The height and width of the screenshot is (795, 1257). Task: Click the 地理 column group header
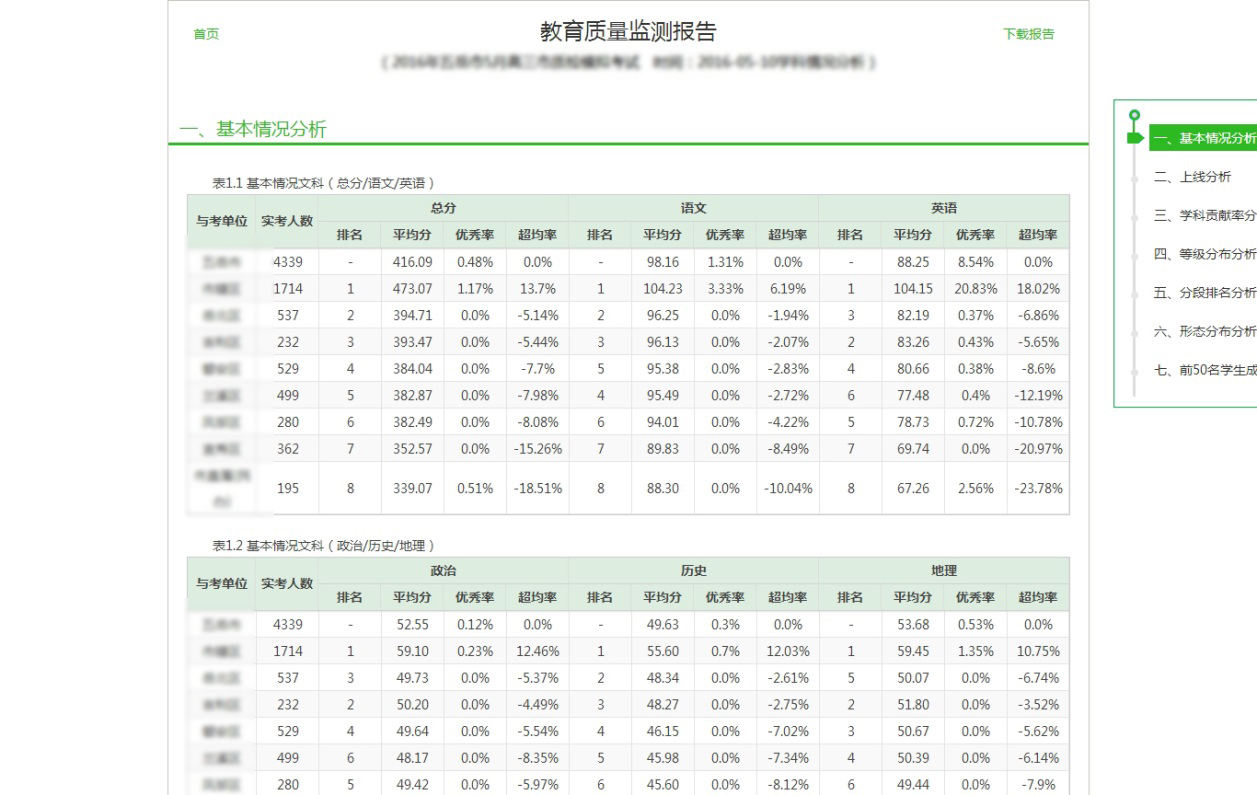pyautogui.click(x=943, y=571)
